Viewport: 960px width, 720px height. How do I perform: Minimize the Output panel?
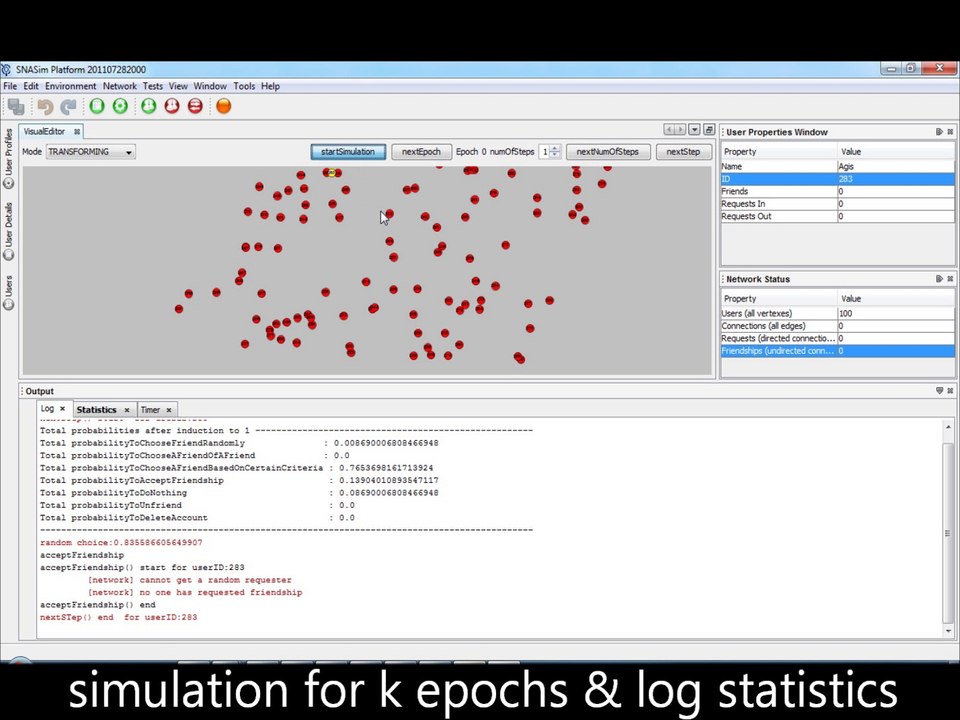point(939,391)
